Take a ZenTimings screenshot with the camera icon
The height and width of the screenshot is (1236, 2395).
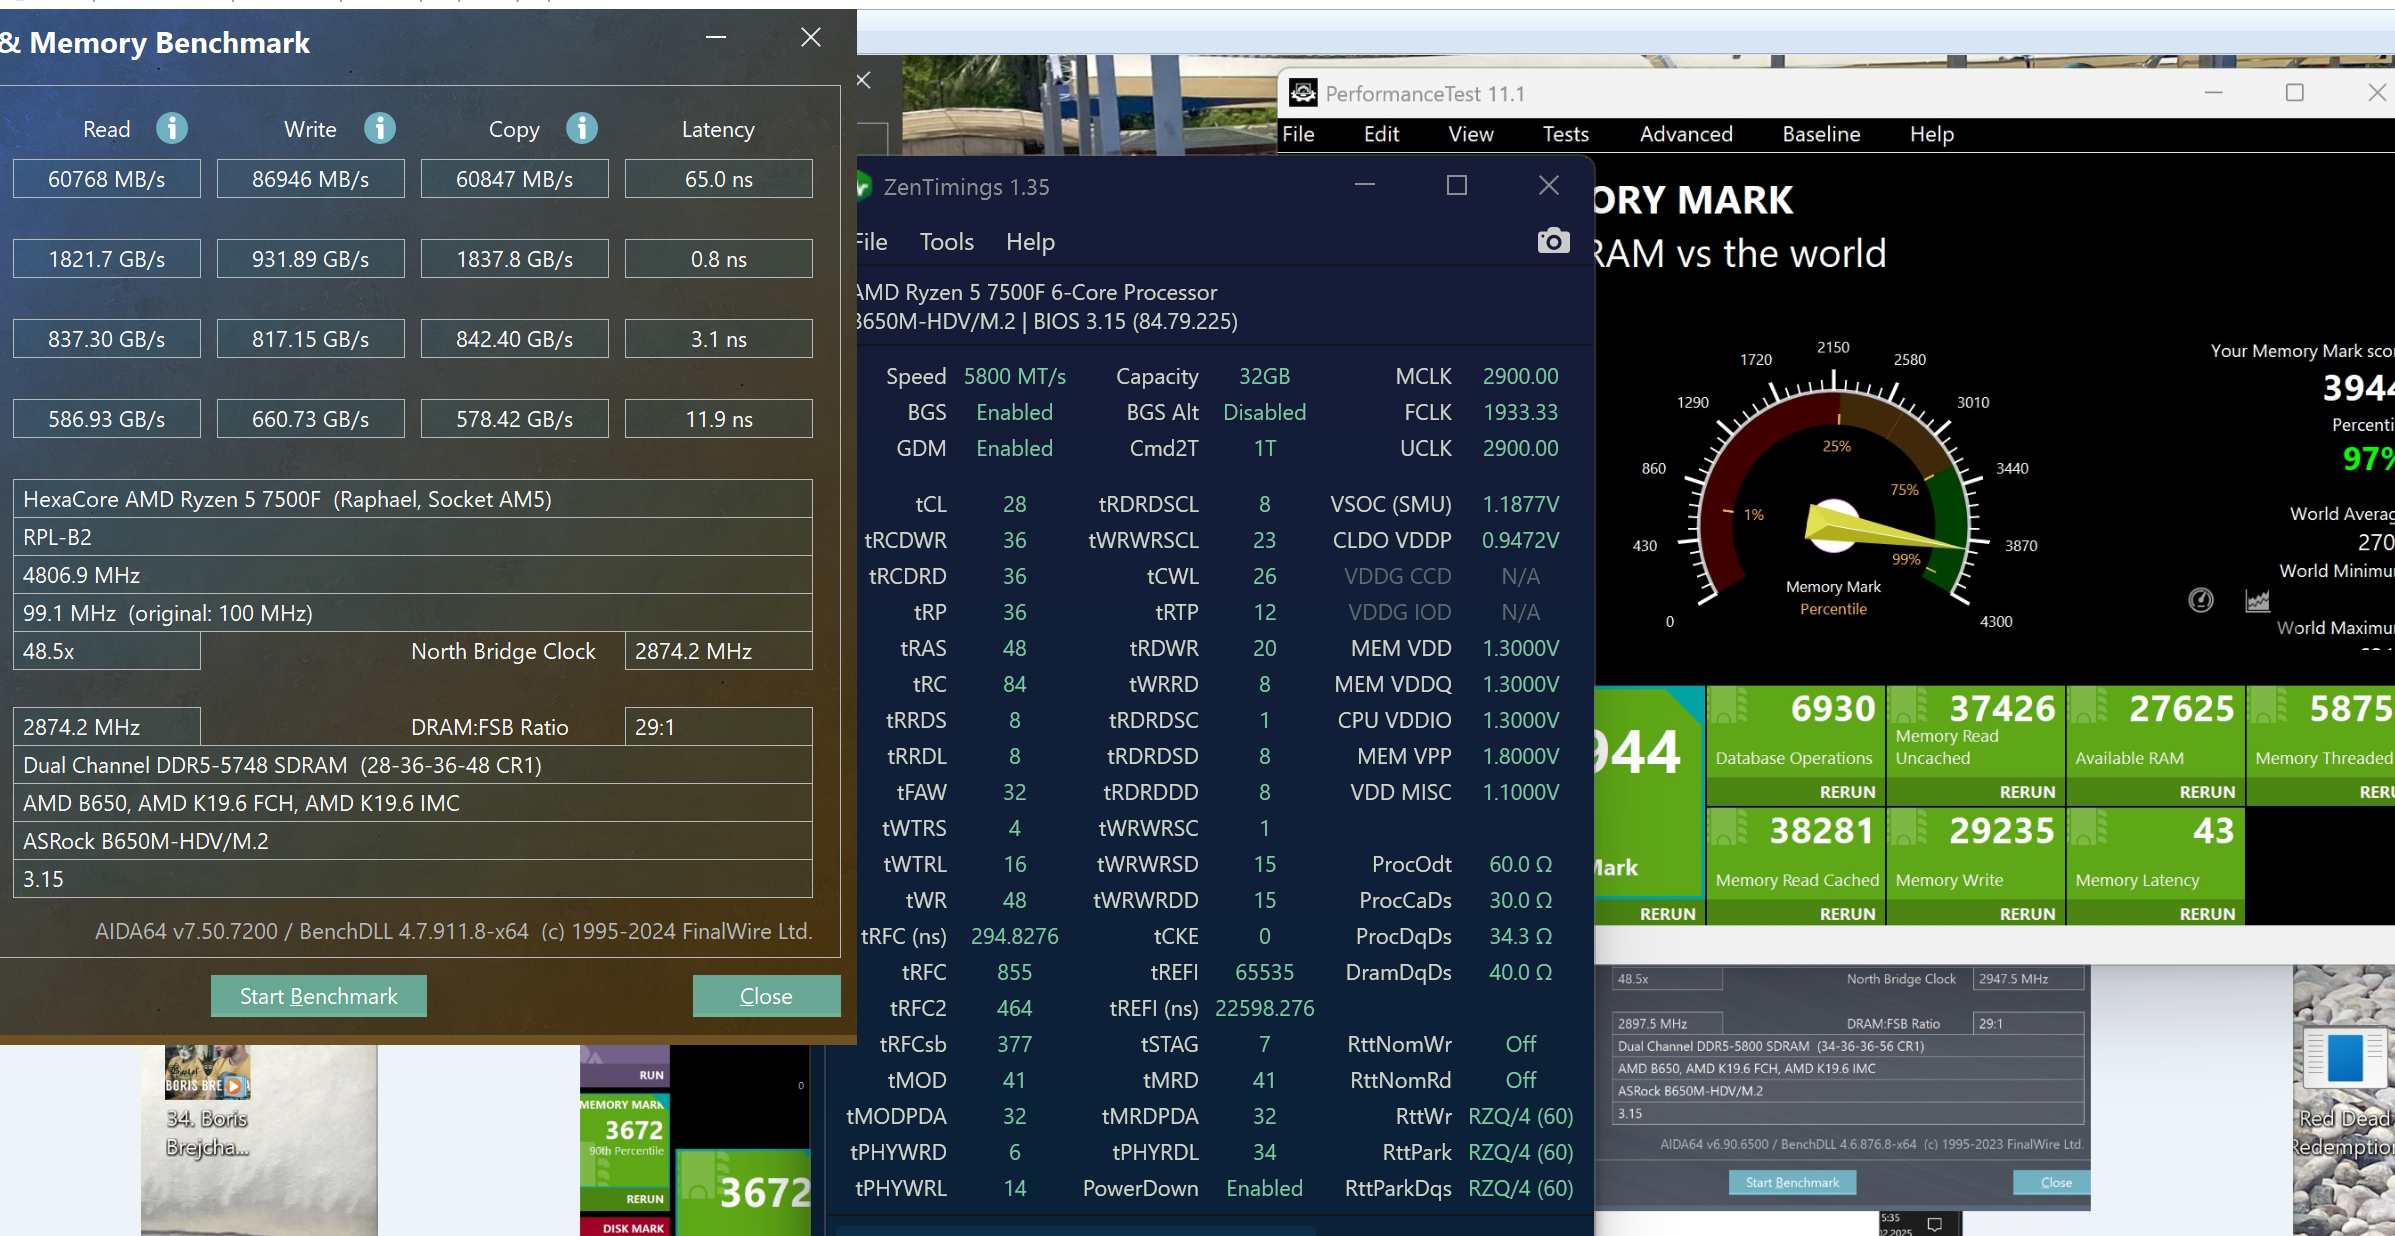coord(1552,241)
